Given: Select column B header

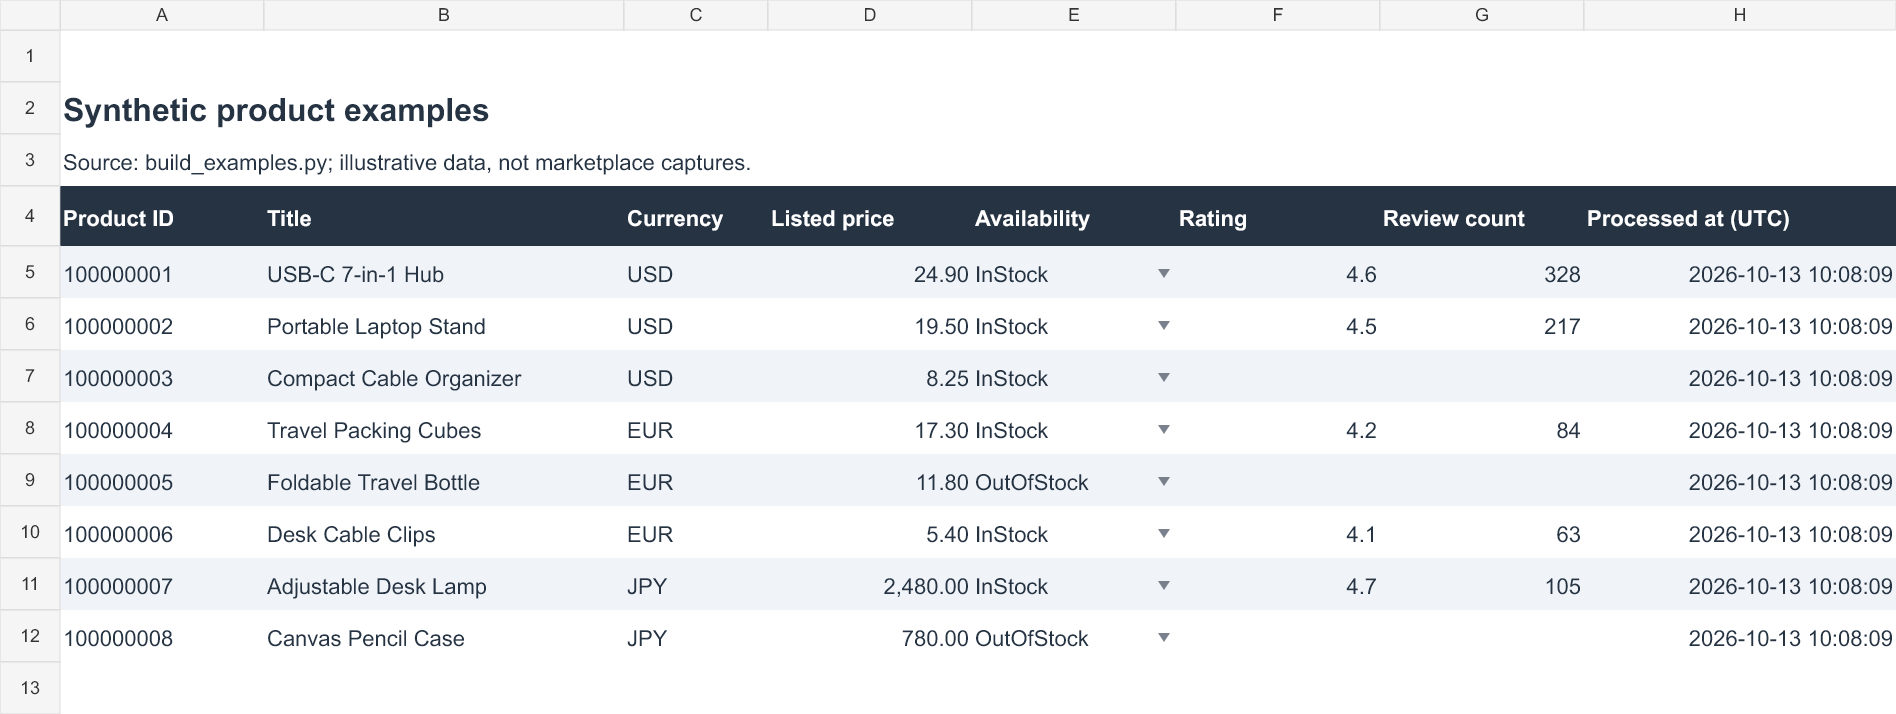Looking at the screenshot, I should [444, 15].
